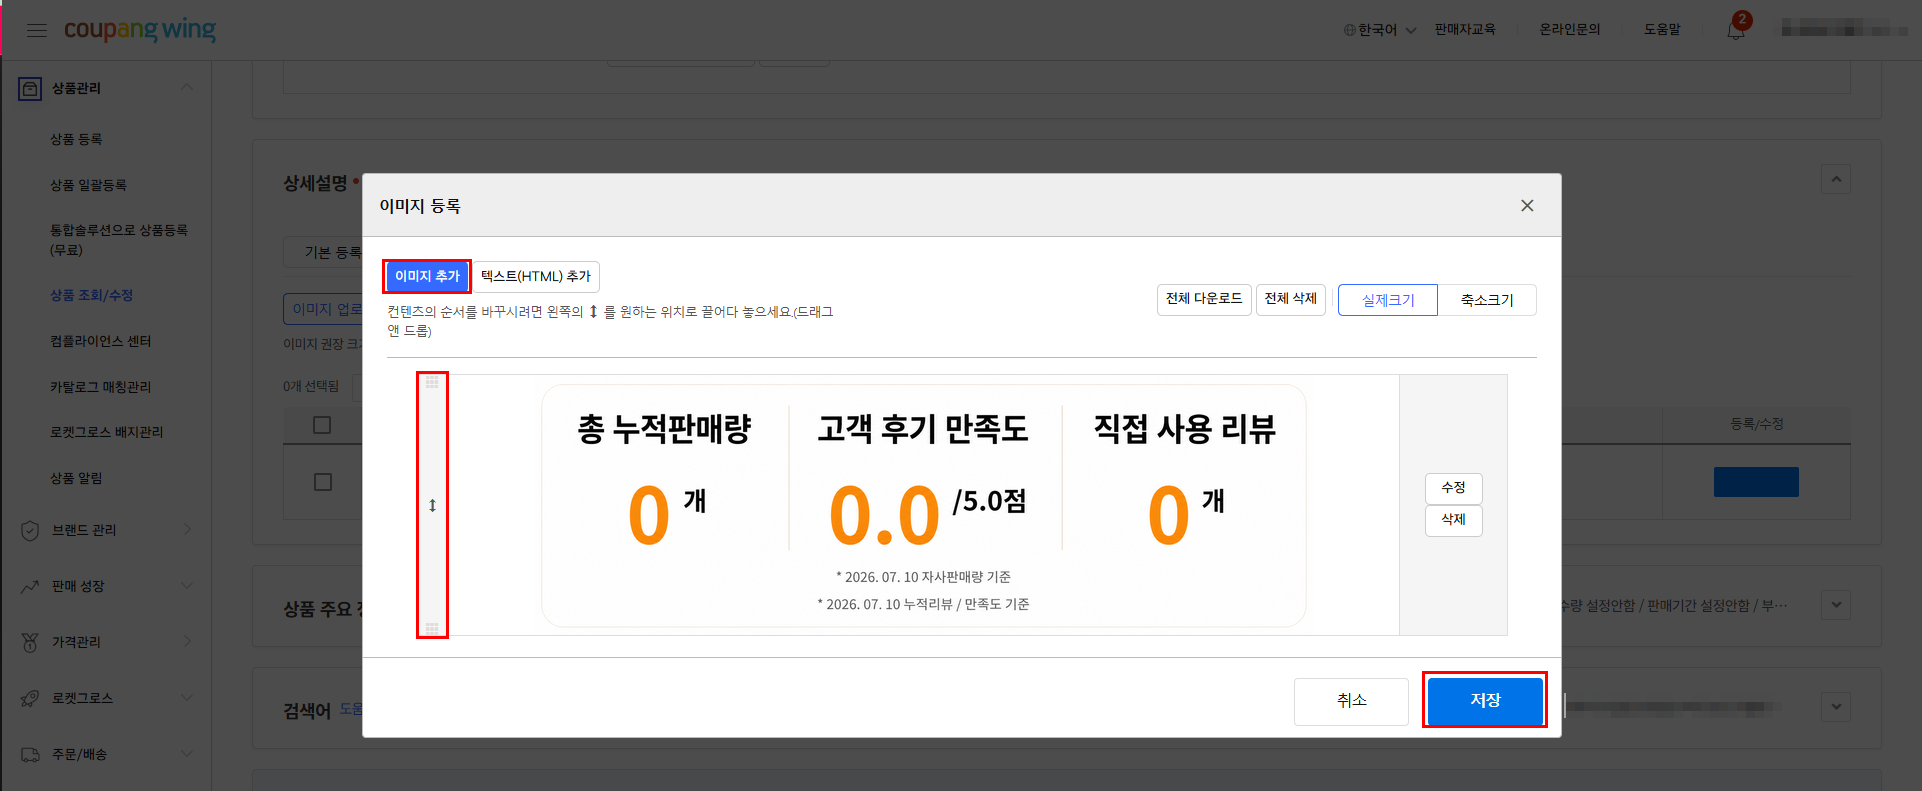Expand 브랜드 관리 chevron
Screen dimensions: 1922x791
[187, 529]
